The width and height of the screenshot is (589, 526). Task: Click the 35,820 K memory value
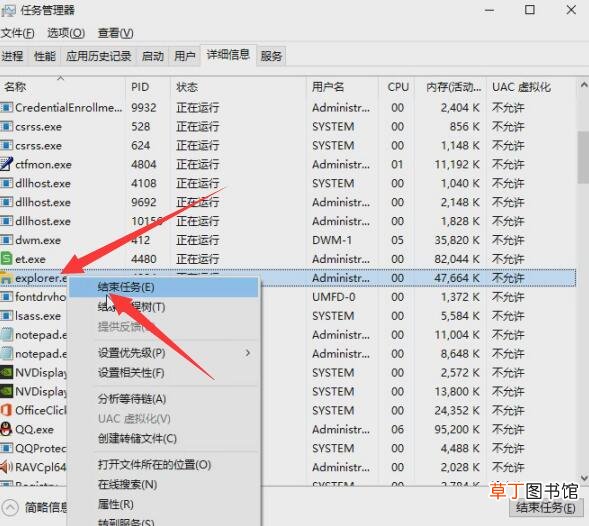pyautogui.click(x=457, y=240)
